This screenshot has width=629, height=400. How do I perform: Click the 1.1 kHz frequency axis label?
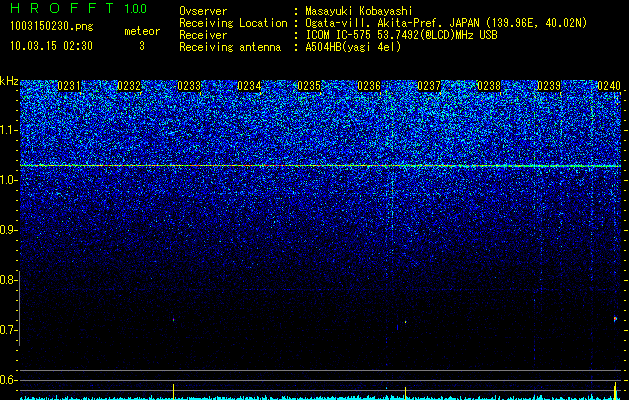coord(7,130)
